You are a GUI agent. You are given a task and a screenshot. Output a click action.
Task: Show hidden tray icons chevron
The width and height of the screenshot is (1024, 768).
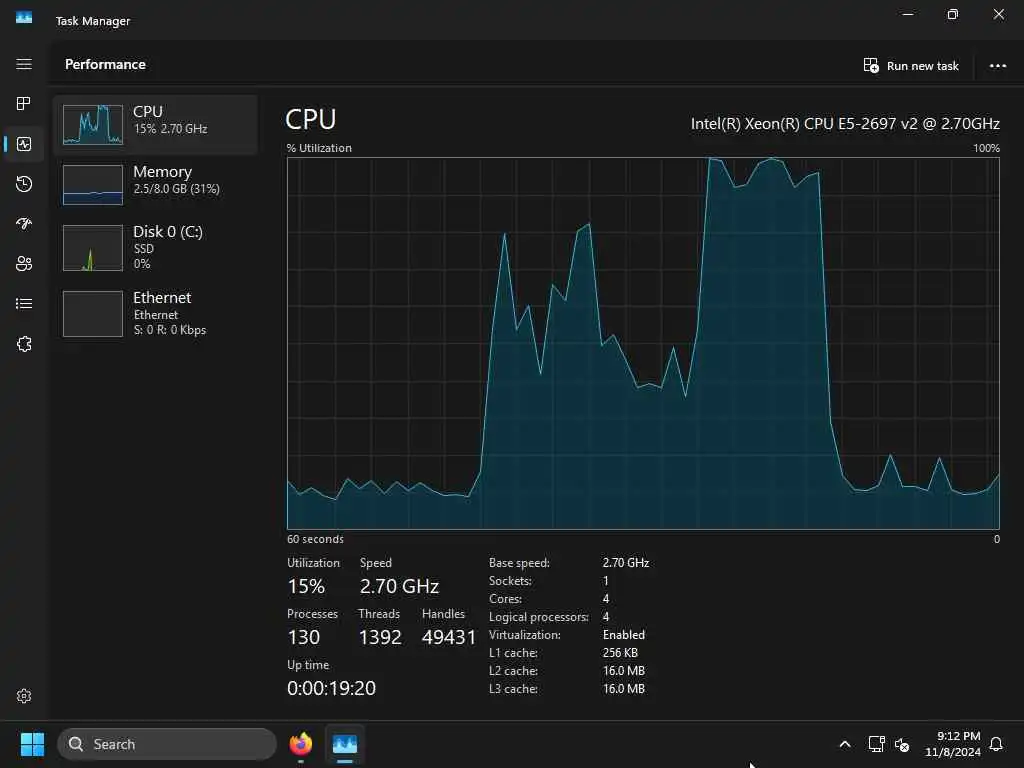844,744
